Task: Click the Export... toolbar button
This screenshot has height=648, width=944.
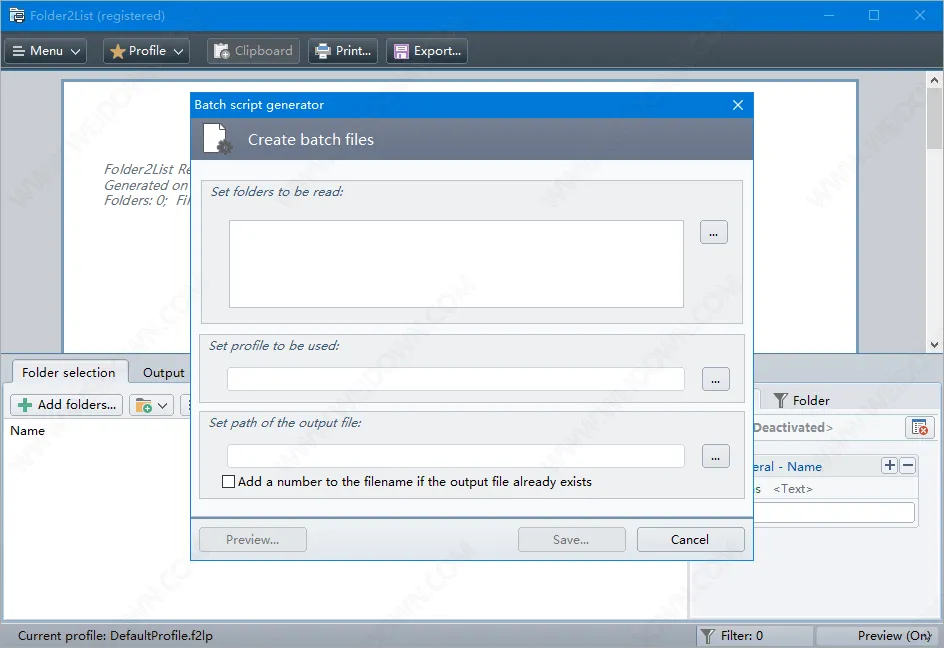Action: pos(427,51)
